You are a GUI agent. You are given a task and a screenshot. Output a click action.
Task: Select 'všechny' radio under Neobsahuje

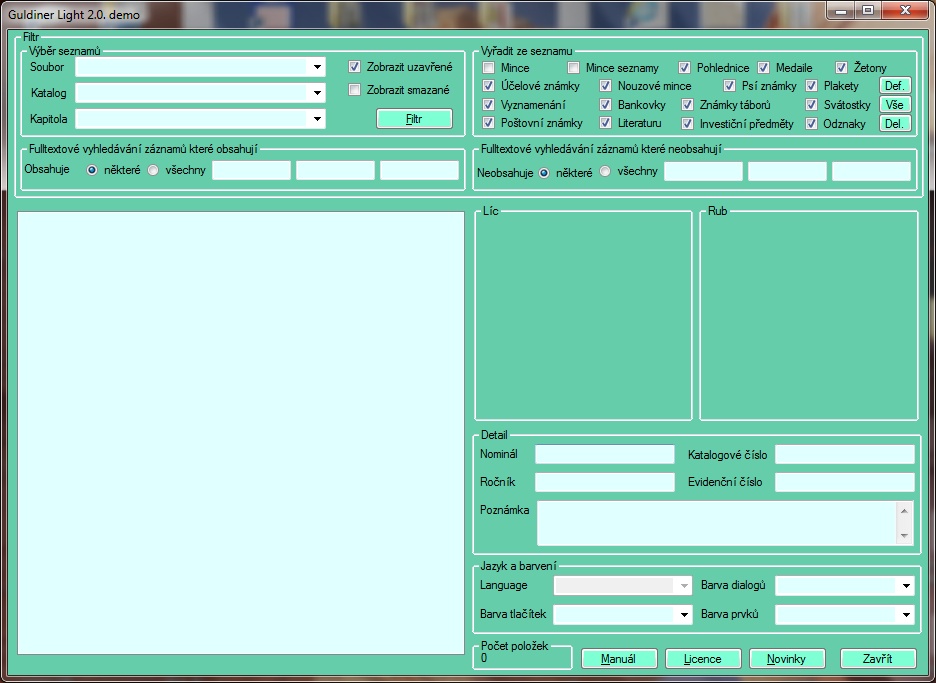point(605,172)
